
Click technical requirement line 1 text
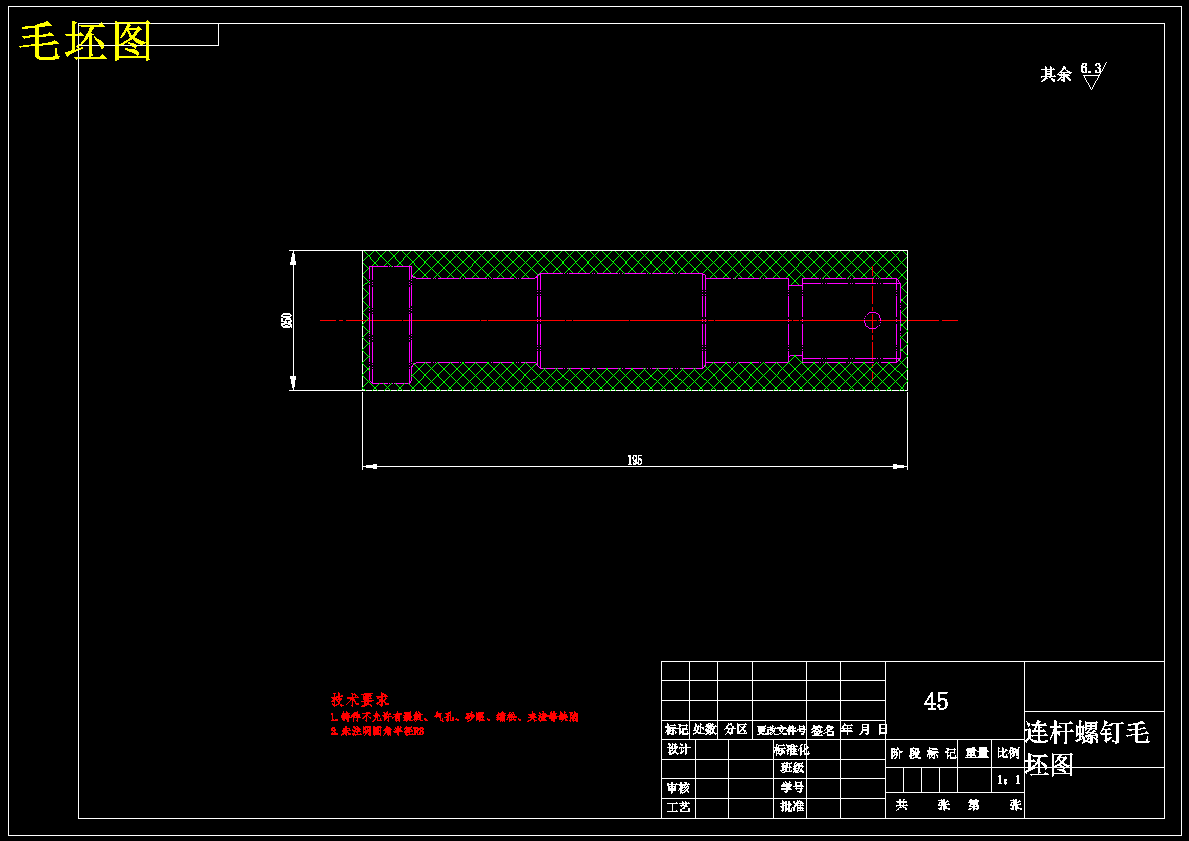point(454,717)
